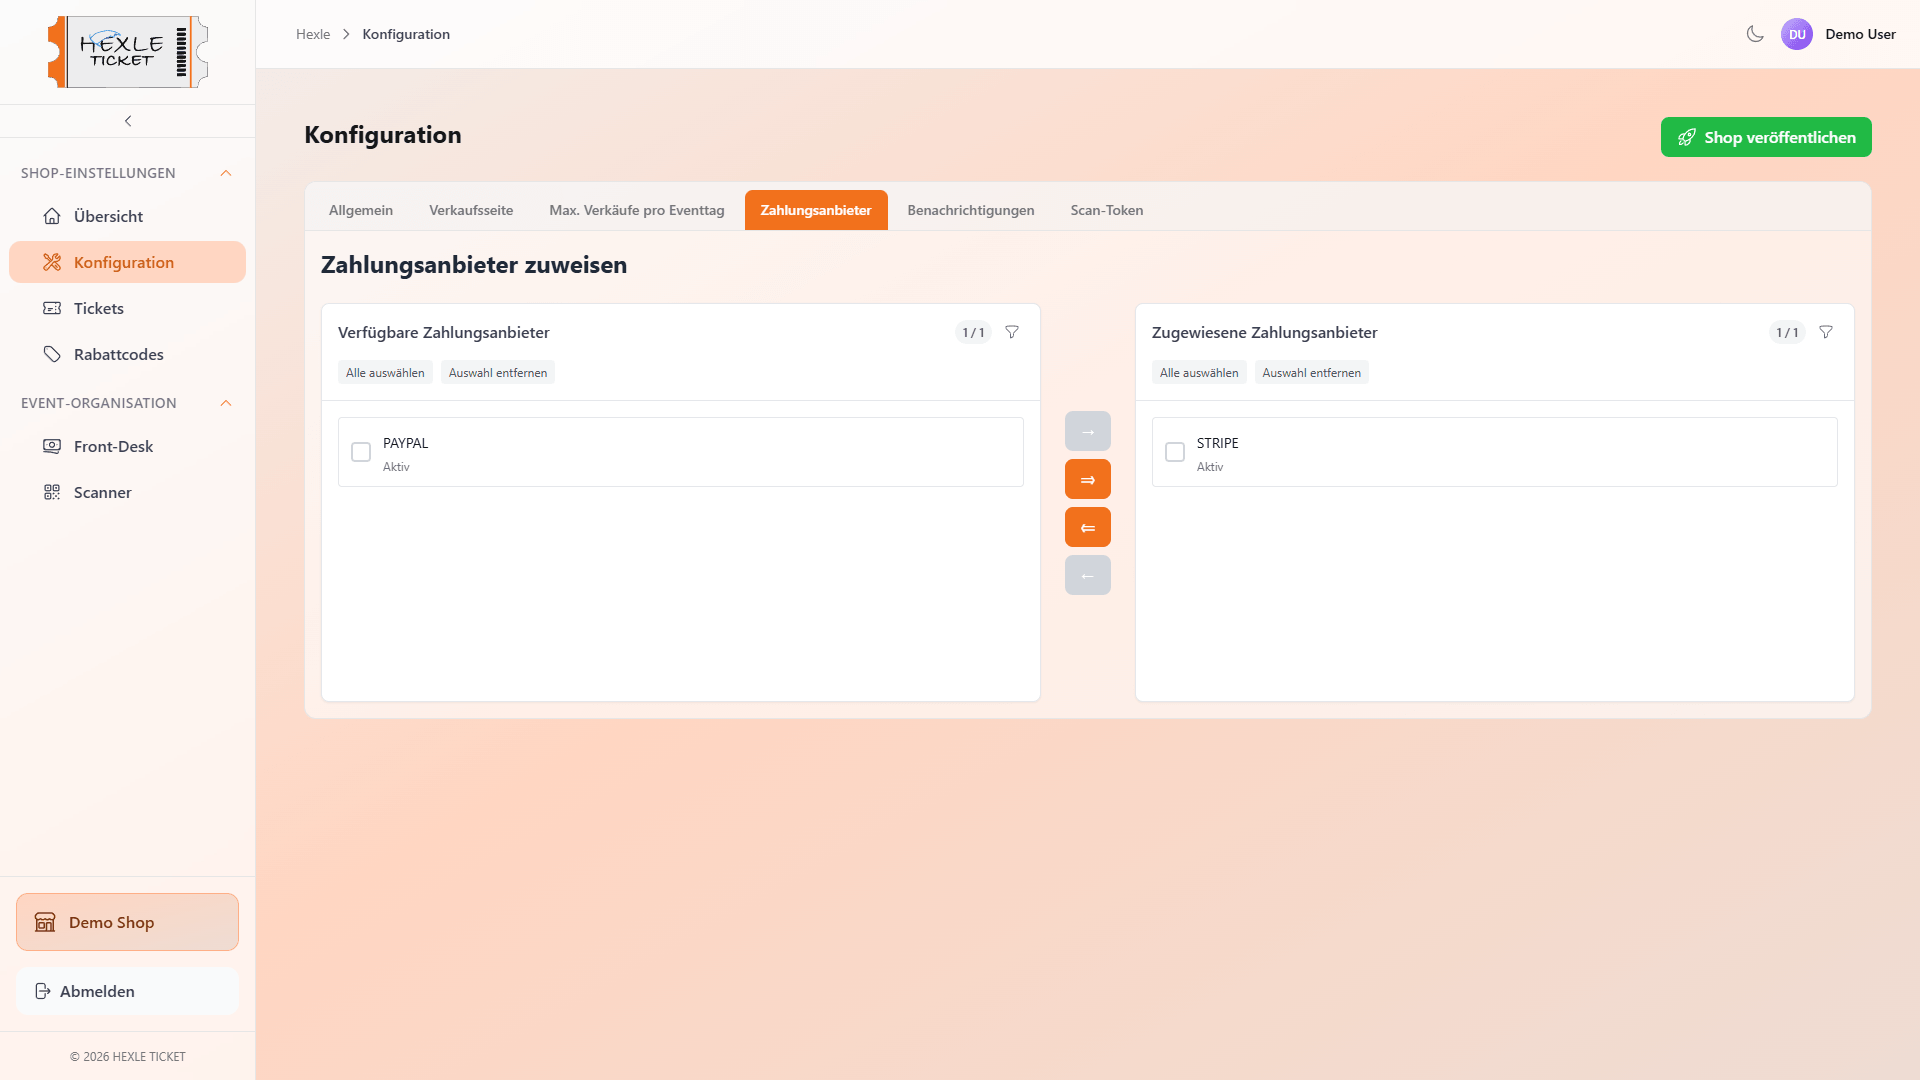Click filter icon in Verfügbare Zahlungsanbieter
Image resolution: width=1920 pixels, height=1080 pixels.
click(x=1012, y=332)
